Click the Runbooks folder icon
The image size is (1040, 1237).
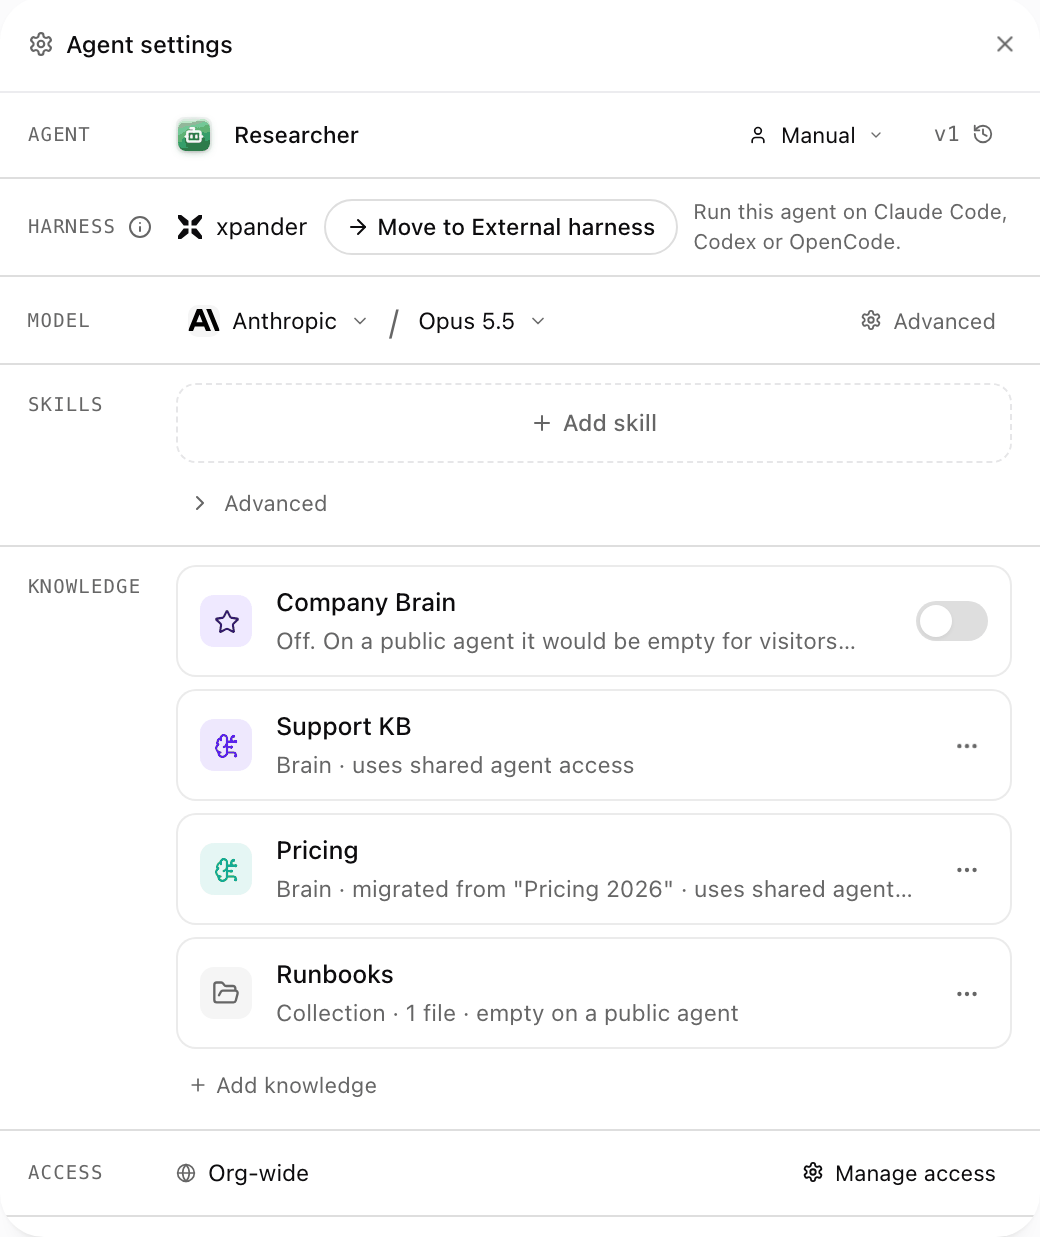pos(226,993)
